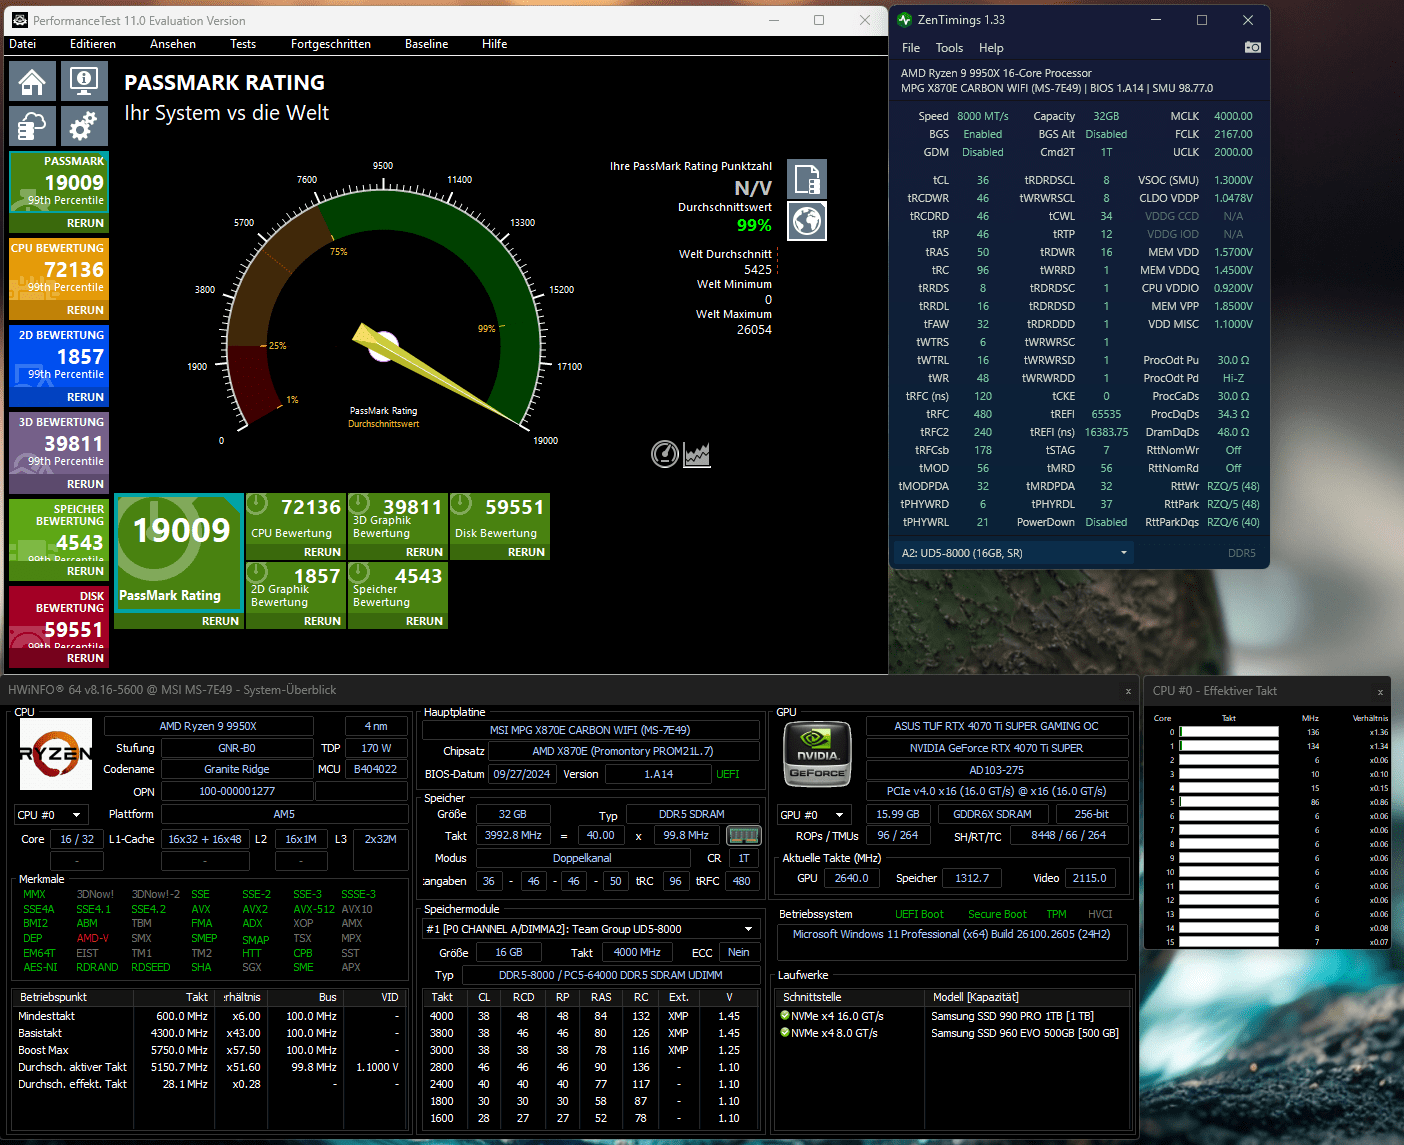Click the cloud baseline management icon

(32, 126)
